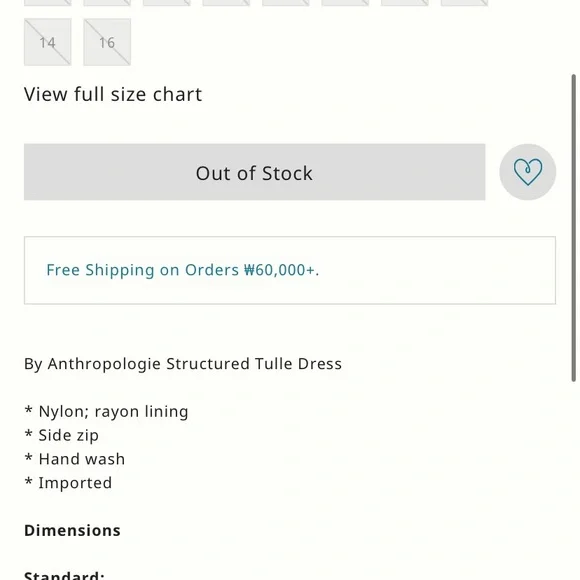
Task: Select the cropped size box directly above size 16
Action: click(x=107, y=3)
